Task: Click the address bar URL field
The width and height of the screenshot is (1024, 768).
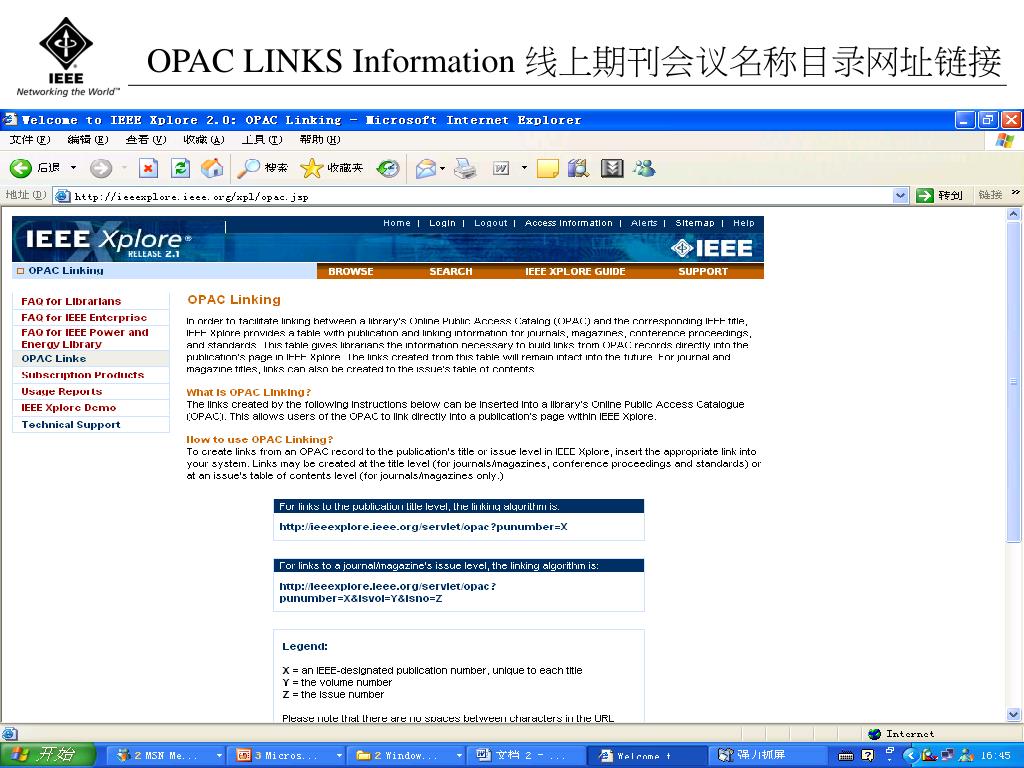Action: click(481, 195)
